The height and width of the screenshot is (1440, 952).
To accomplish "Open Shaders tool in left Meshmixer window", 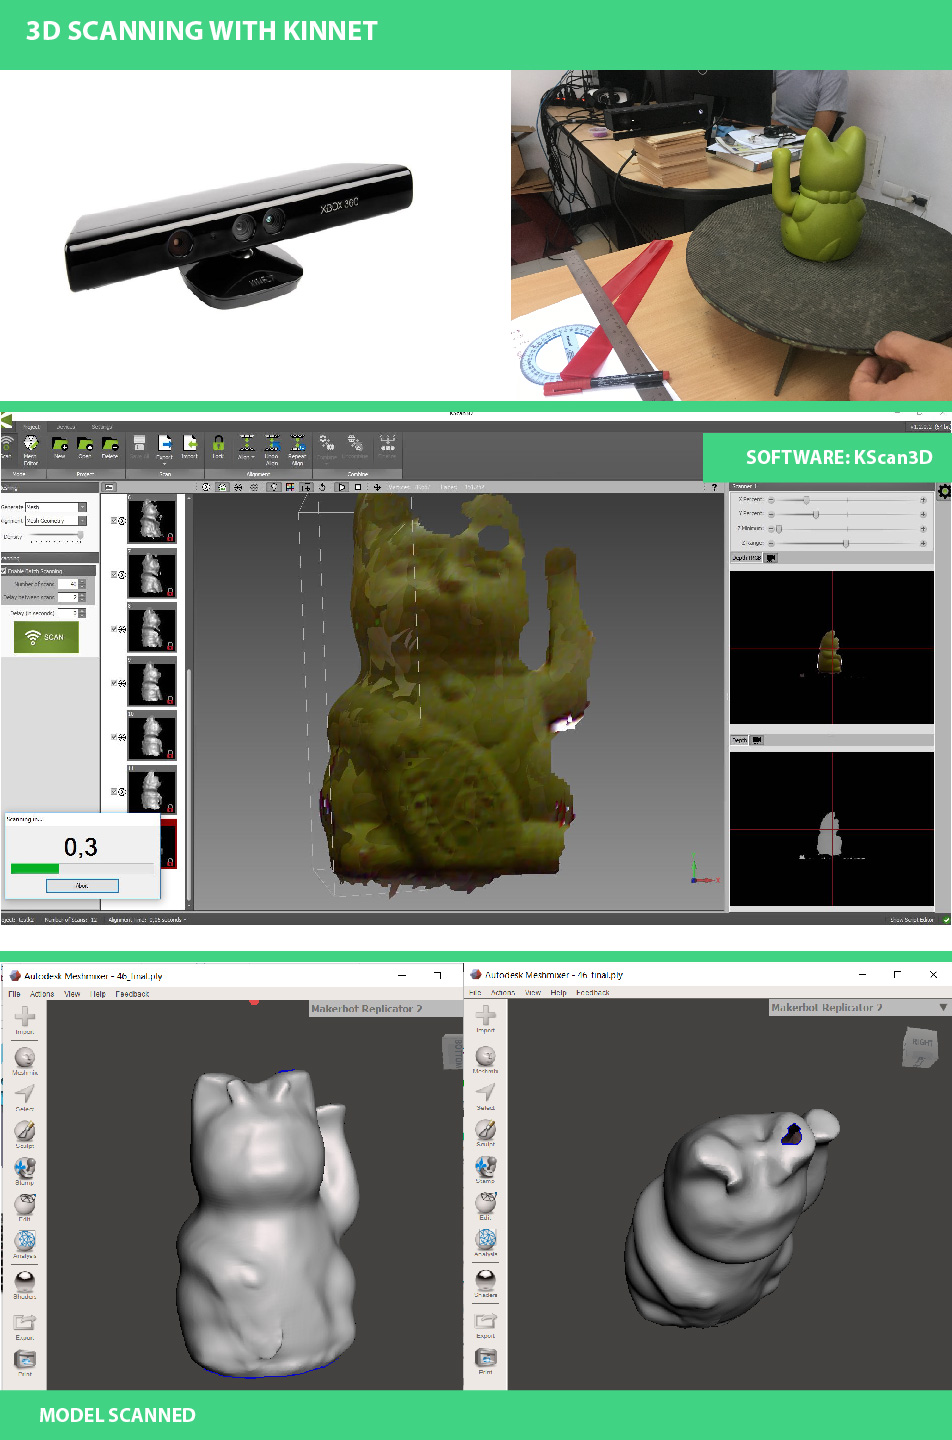I will point(25,1284).
